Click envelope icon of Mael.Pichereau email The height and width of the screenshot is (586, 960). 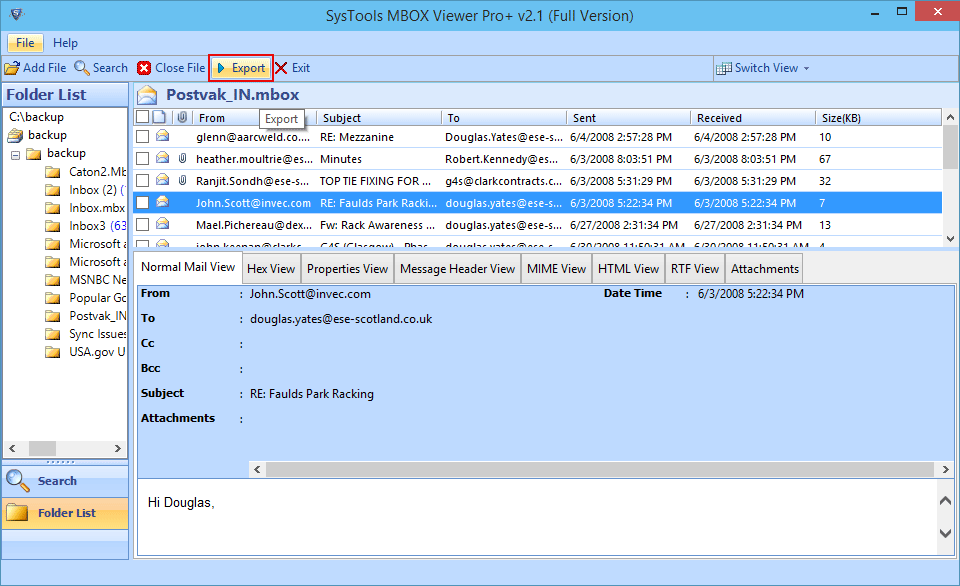pyautogui.click(x=162, y=224)
